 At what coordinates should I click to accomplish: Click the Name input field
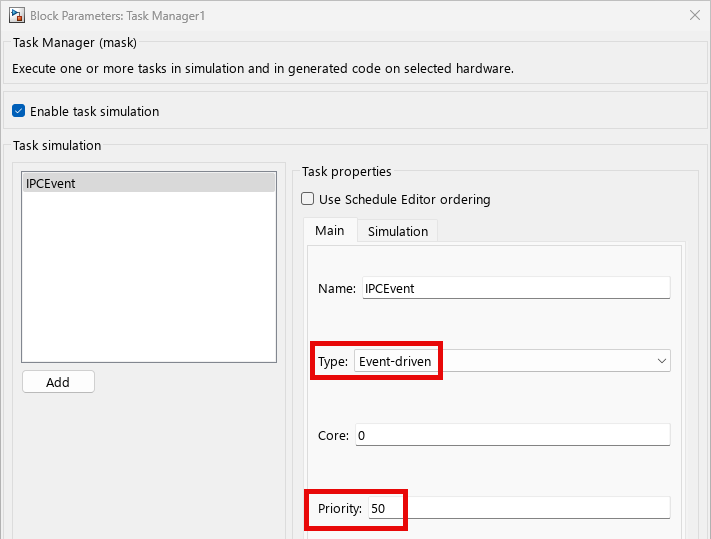coord(516,288)
